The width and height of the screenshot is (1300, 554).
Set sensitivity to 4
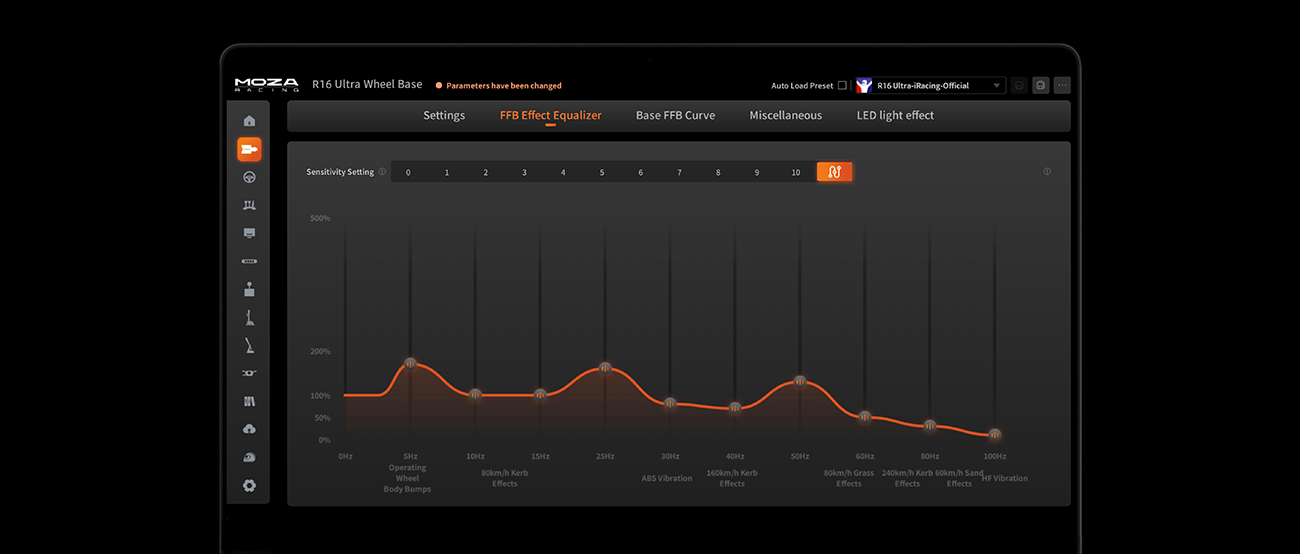click(563, 172)
